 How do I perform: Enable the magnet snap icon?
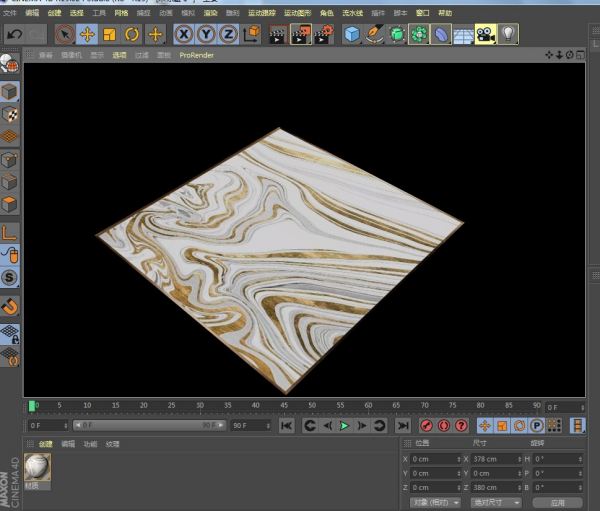[x=10, y=305]
